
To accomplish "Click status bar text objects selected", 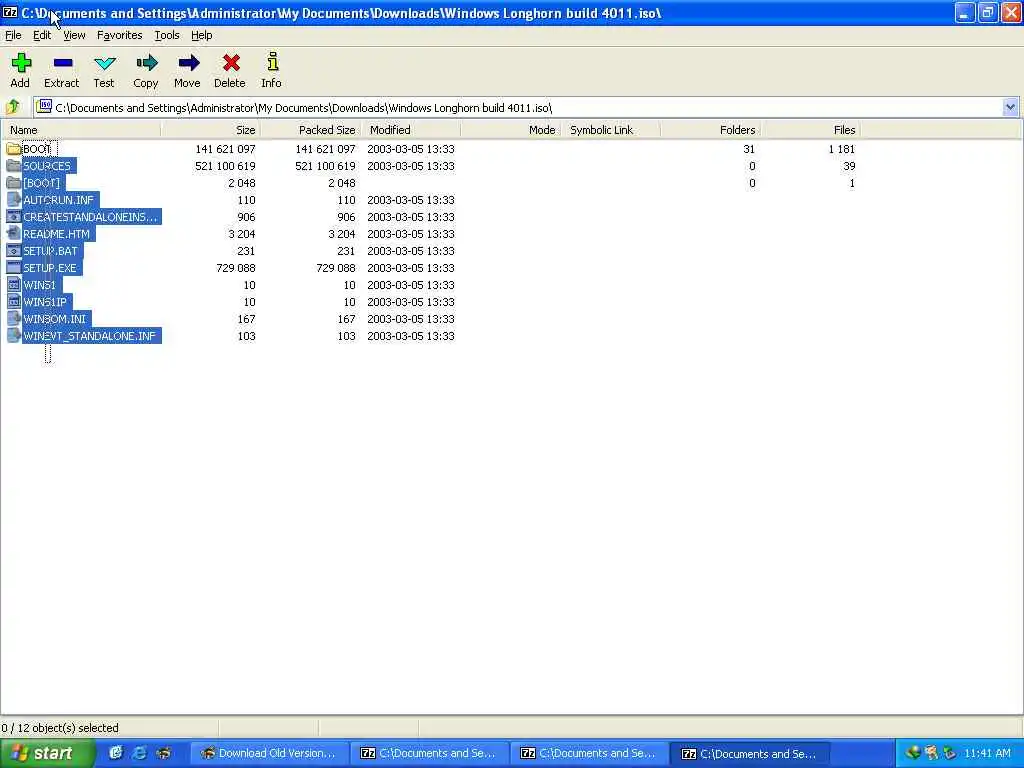I will (60, 728).
